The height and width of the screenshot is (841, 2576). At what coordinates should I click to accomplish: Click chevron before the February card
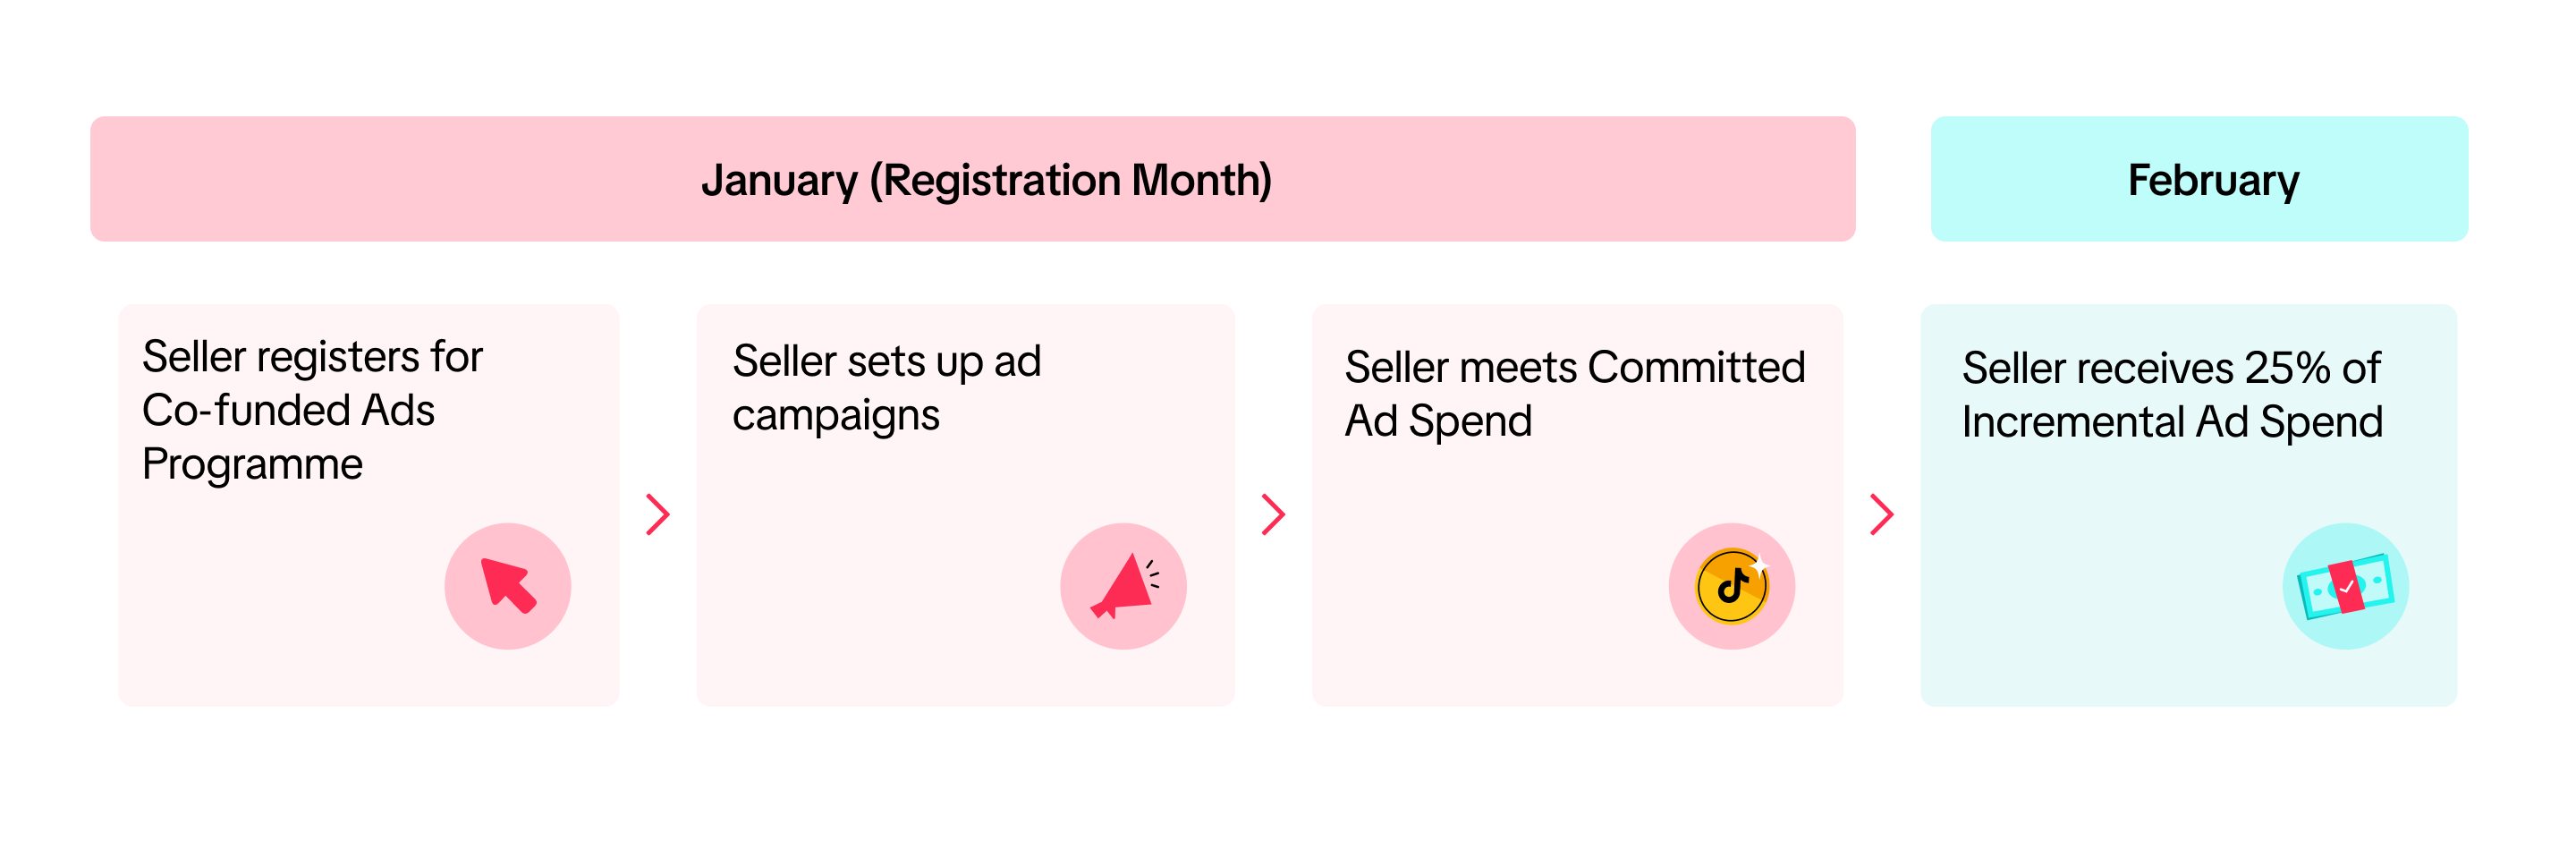[x=1881, y=514]
